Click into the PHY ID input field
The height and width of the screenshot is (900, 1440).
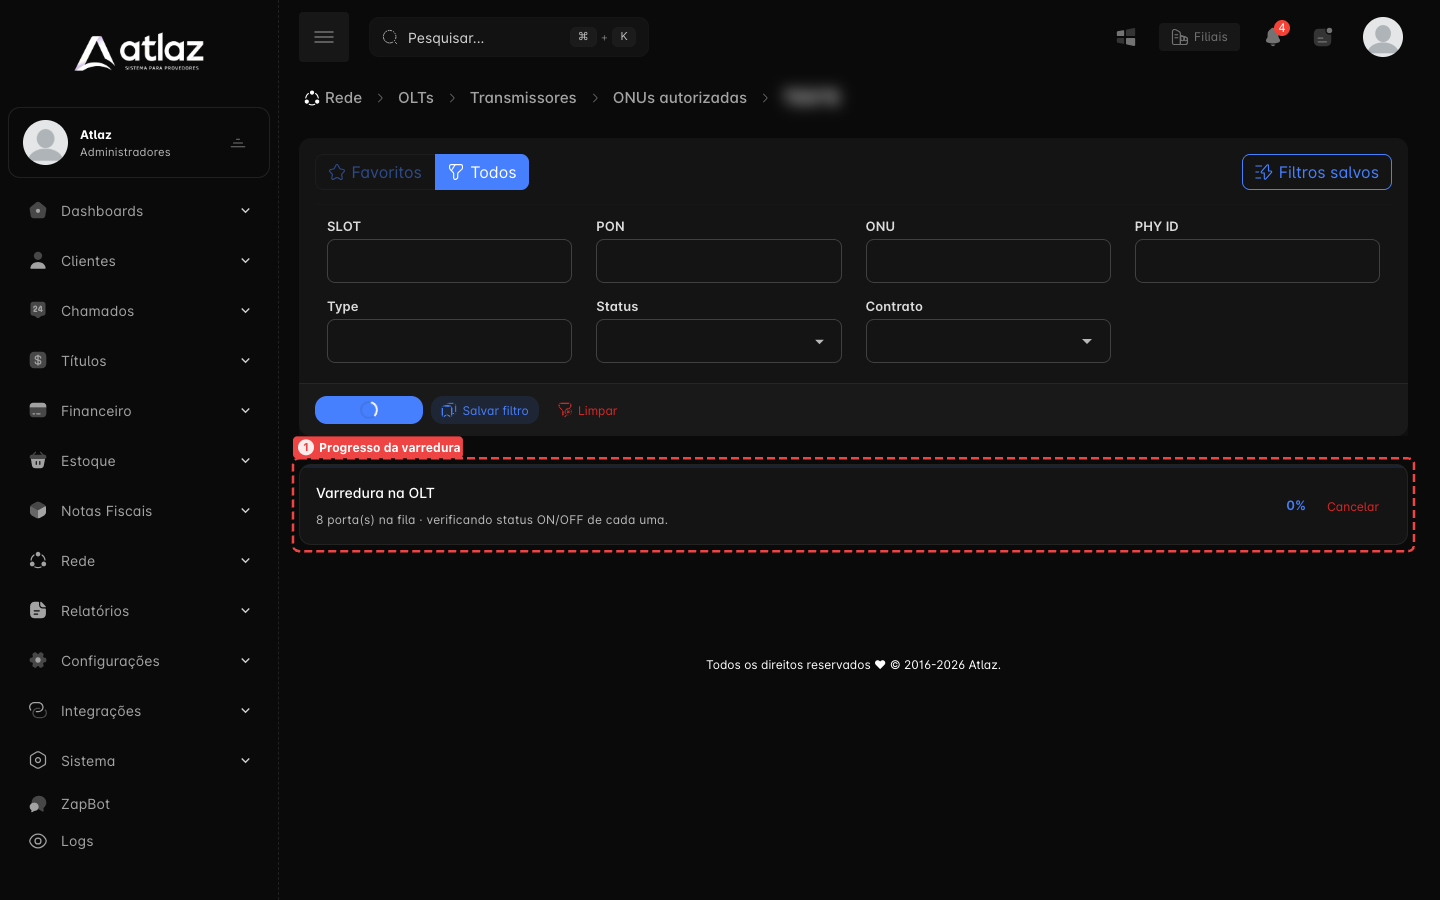pos(1257,261)
